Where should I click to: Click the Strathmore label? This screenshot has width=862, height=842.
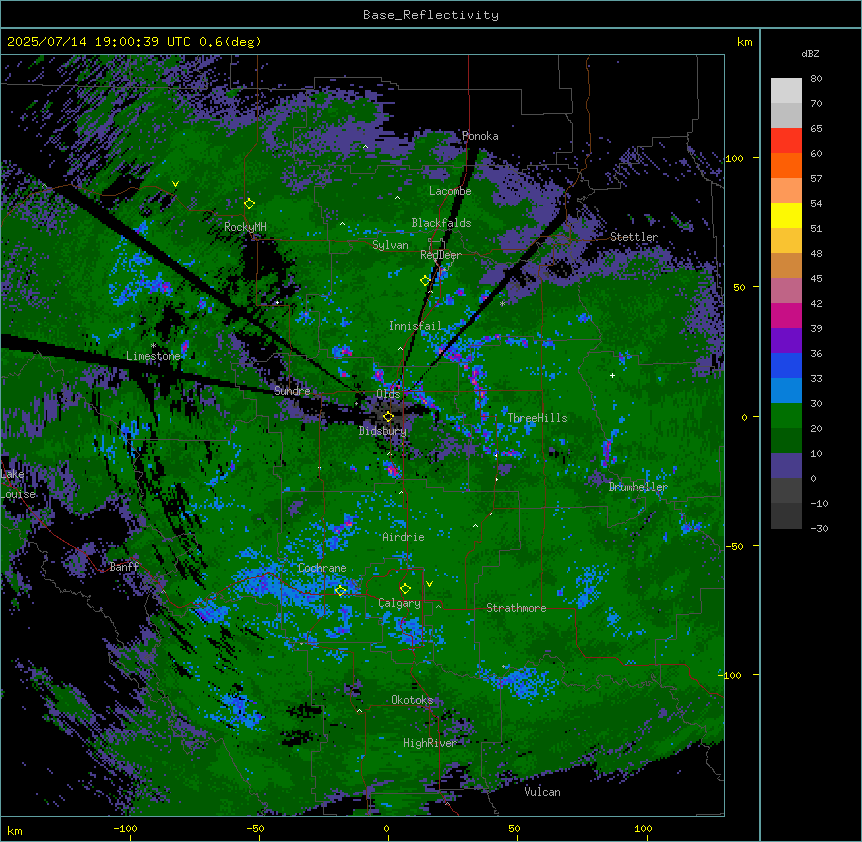[x=516, y=608]
